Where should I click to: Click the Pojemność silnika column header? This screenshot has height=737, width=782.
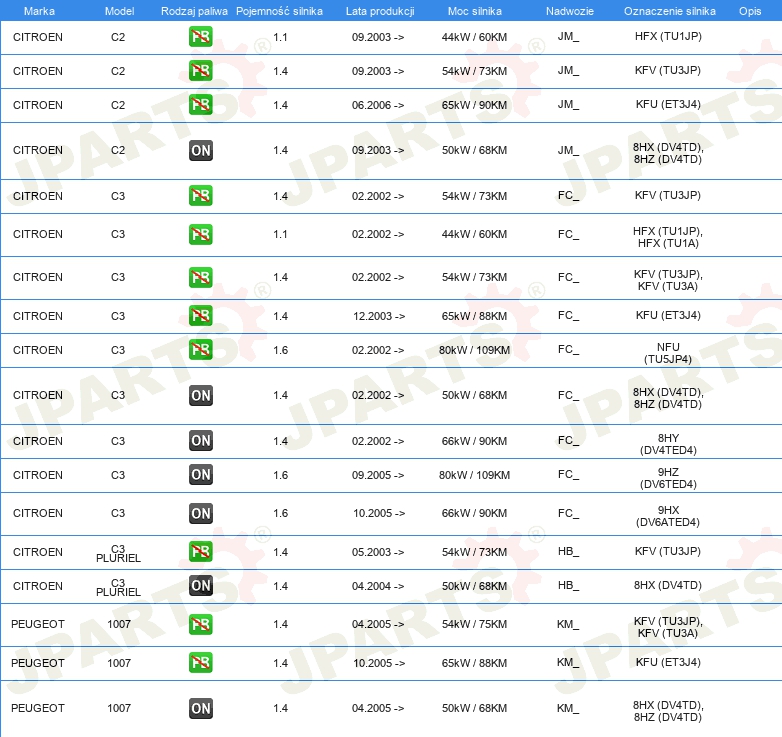point(279,11)
